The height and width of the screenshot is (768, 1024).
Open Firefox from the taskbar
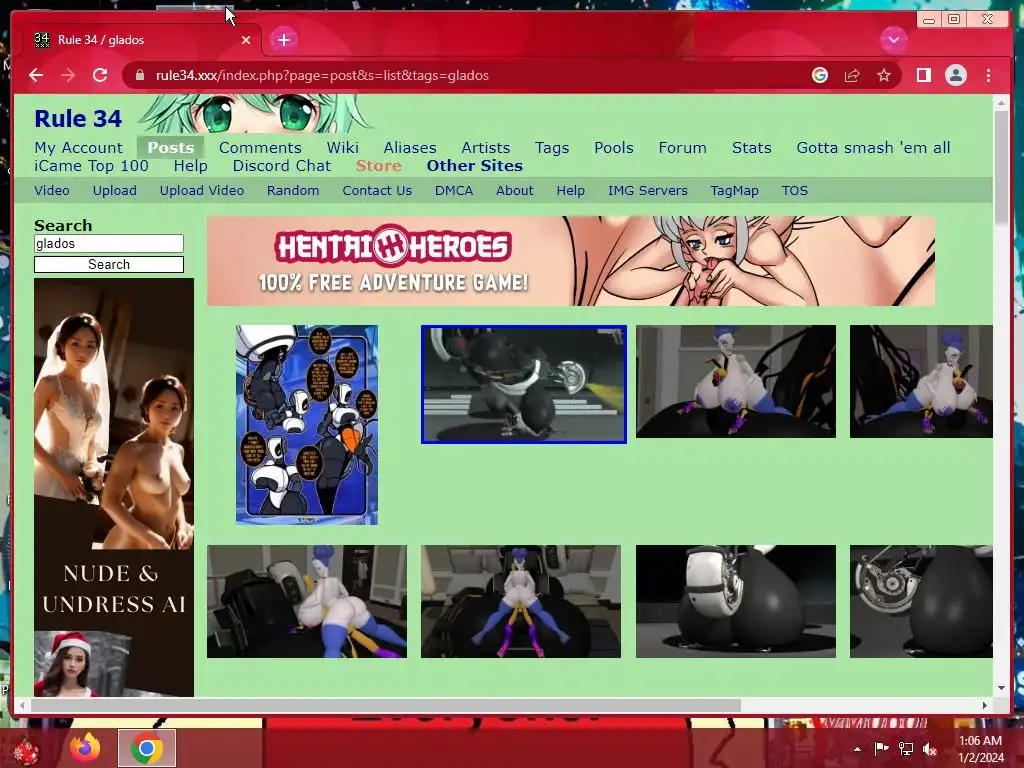[85, 748]
